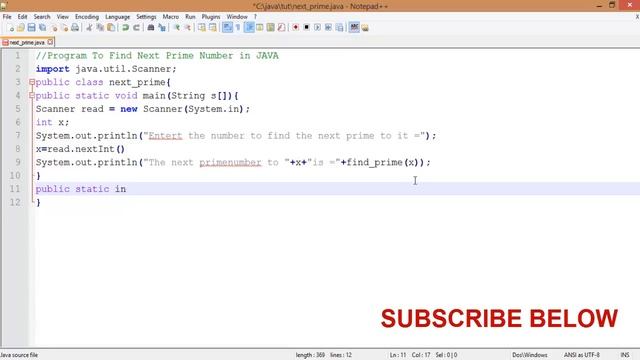640x360 pixels.
Task: Open the Search menu
Action: 42,17
